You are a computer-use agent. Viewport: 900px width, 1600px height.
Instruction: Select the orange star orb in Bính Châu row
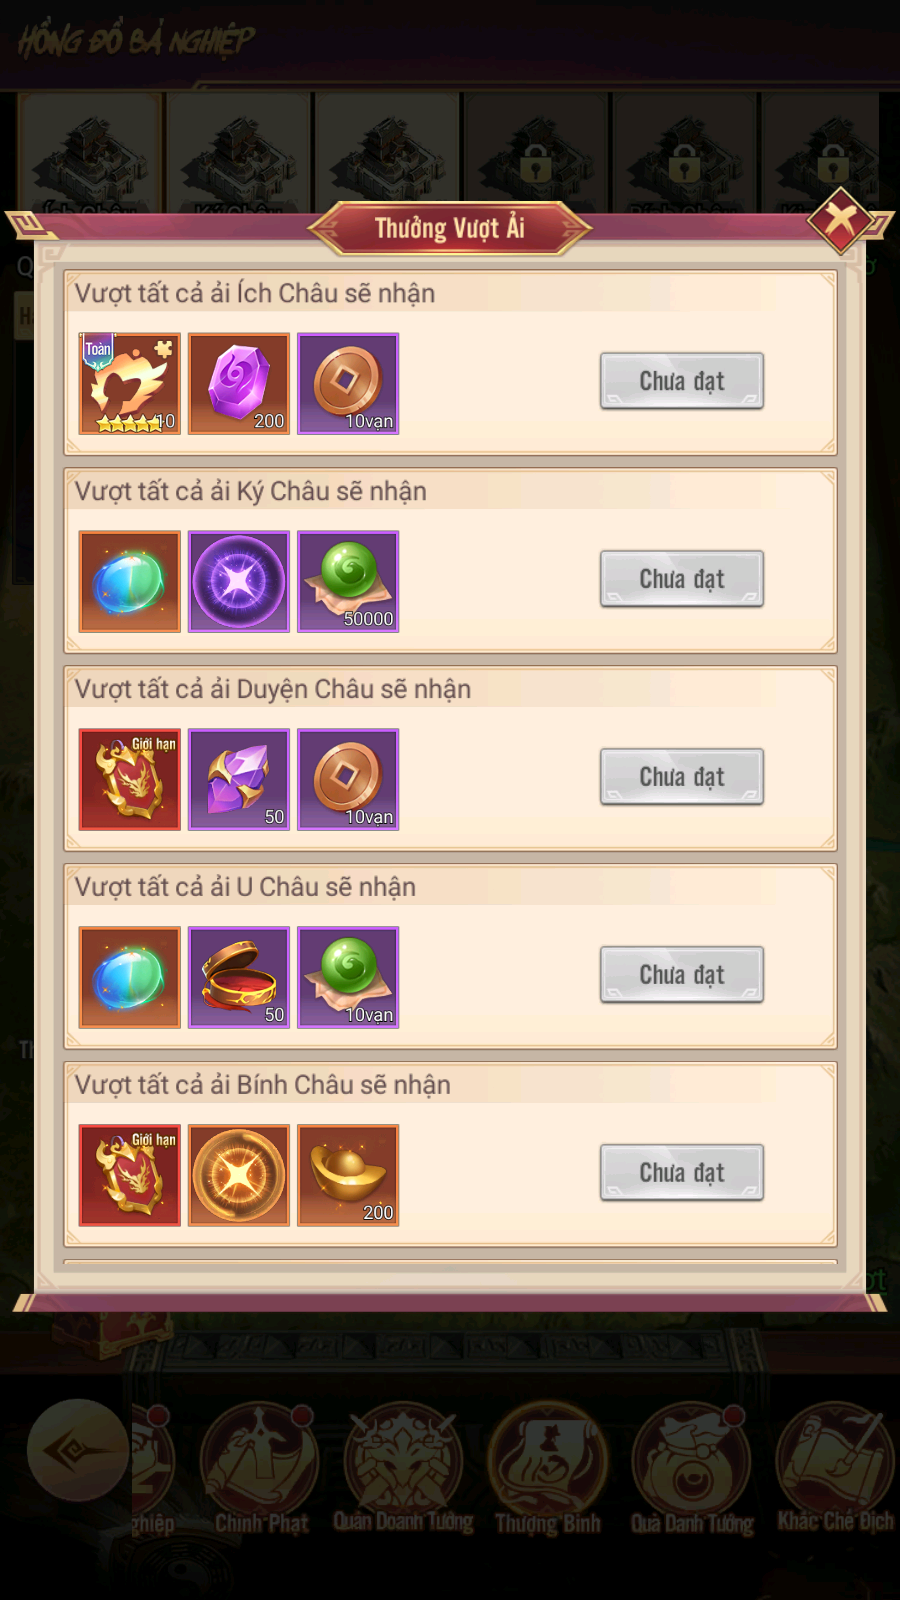(x=239, y=1175)
